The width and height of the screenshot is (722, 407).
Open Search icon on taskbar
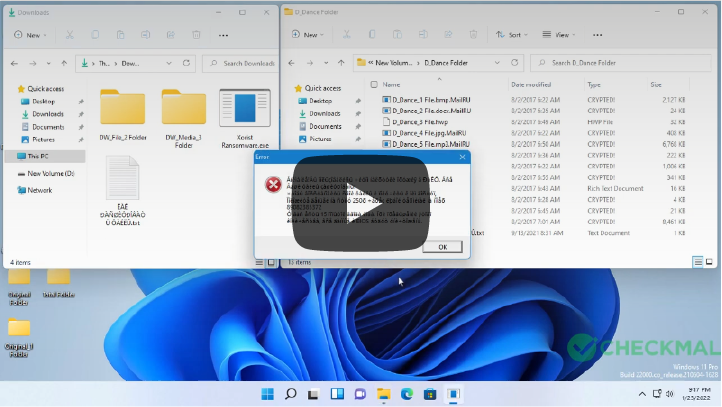point(291,394)
